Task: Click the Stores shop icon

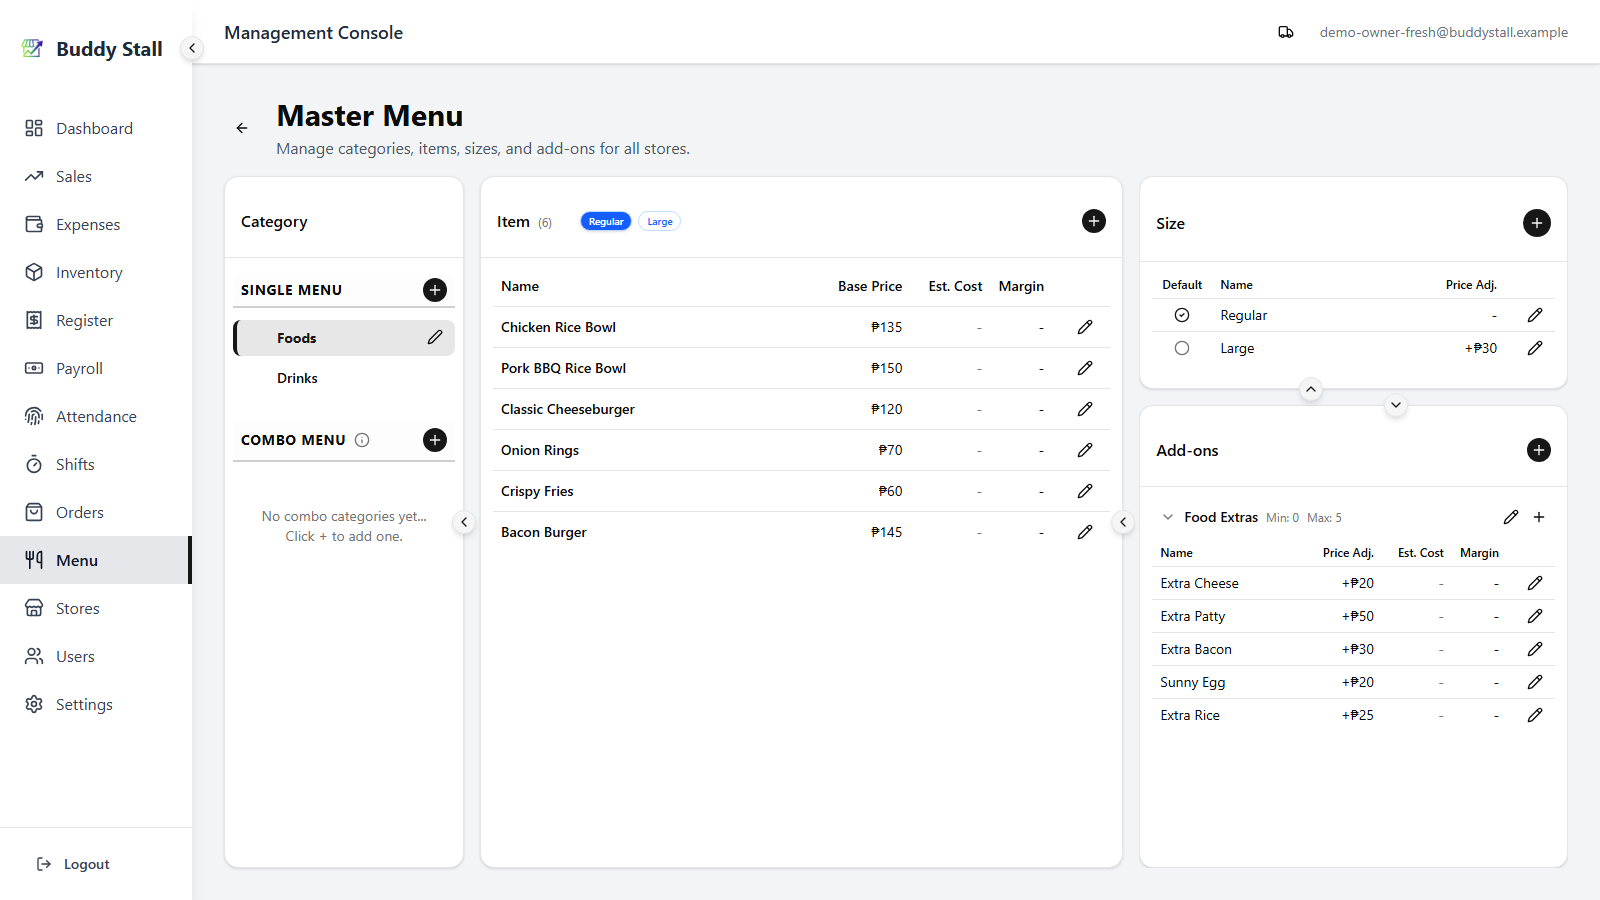Action: coord(34,608)
